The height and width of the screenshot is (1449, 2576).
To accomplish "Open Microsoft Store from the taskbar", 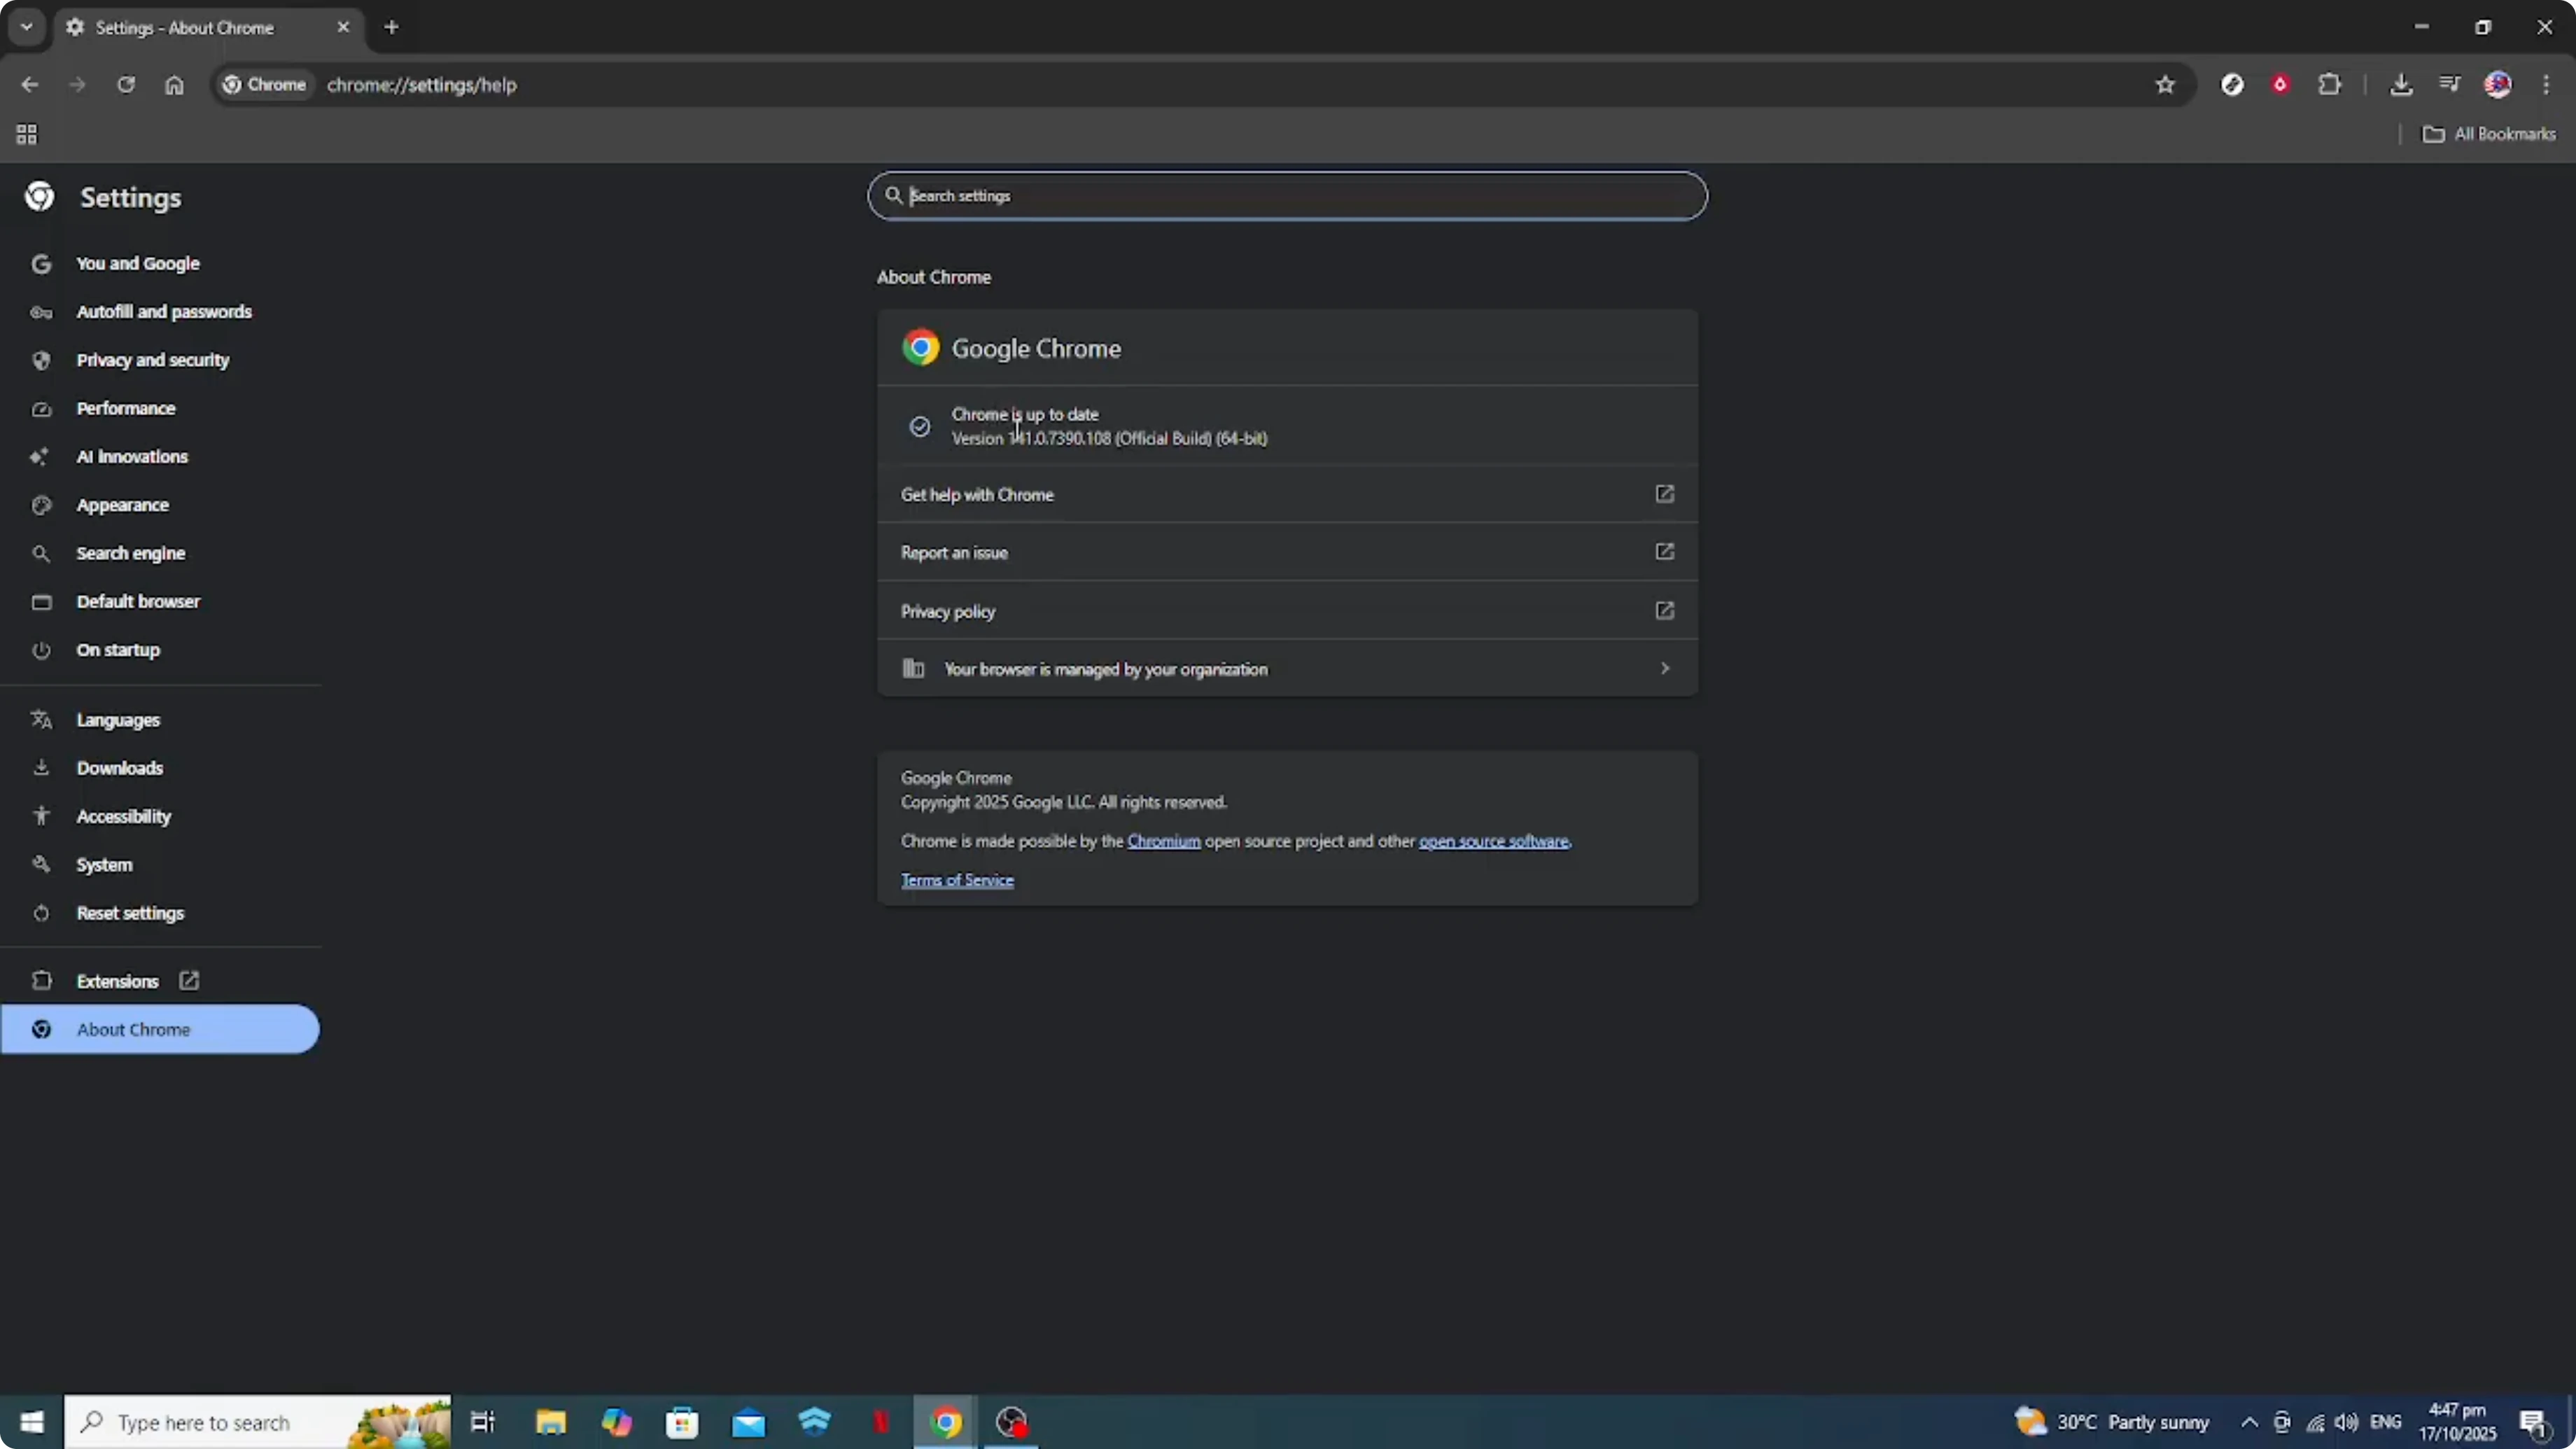I will coord(682,1422).
